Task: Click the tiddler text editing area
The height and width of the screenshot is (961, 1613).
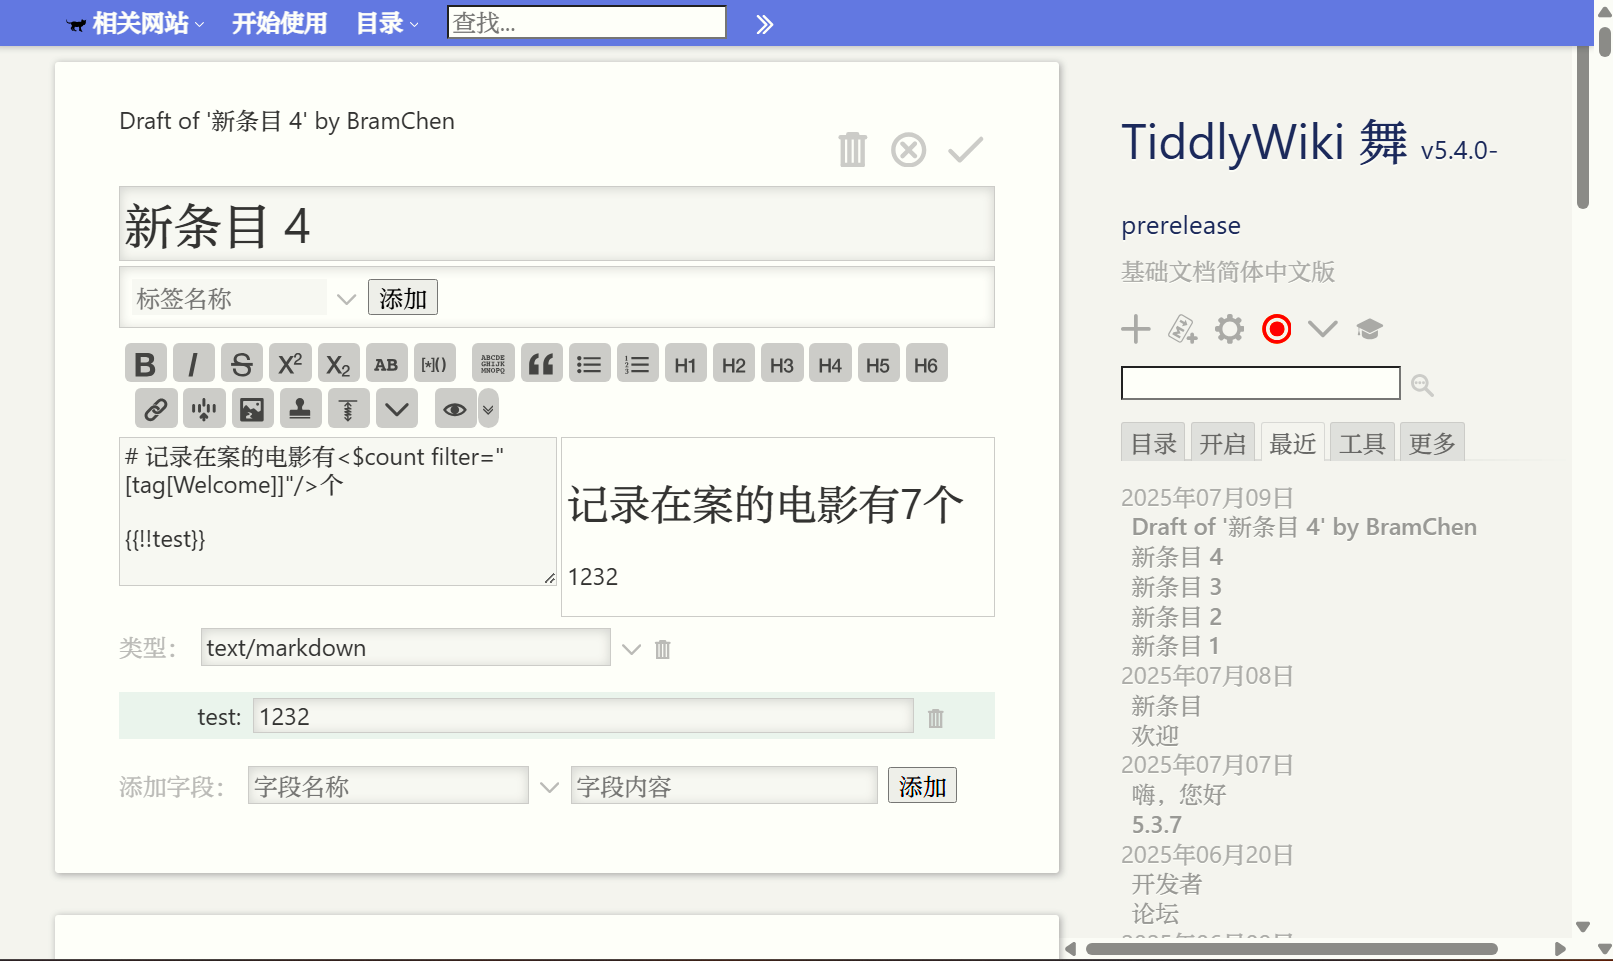Action: tap(338, 511)
